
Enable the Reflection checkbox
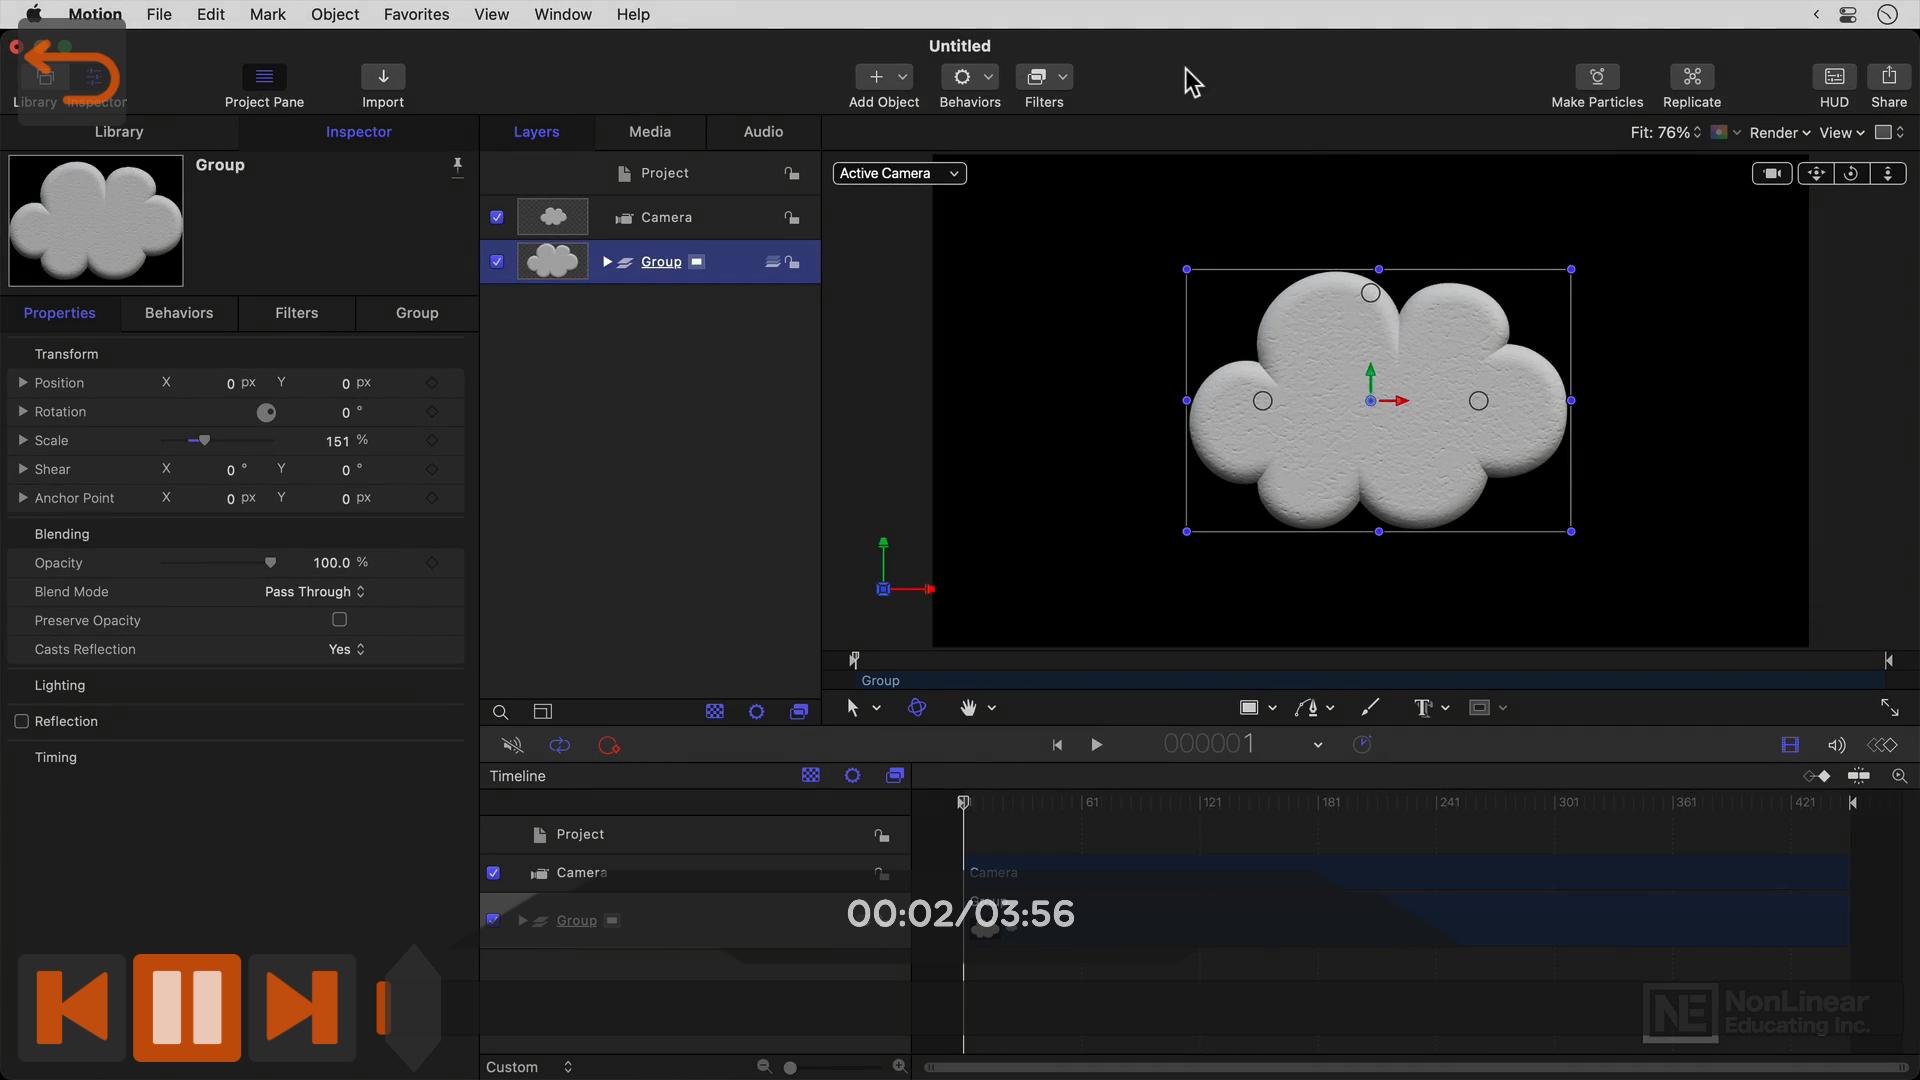pyautogui.click(x=21, y=721)
